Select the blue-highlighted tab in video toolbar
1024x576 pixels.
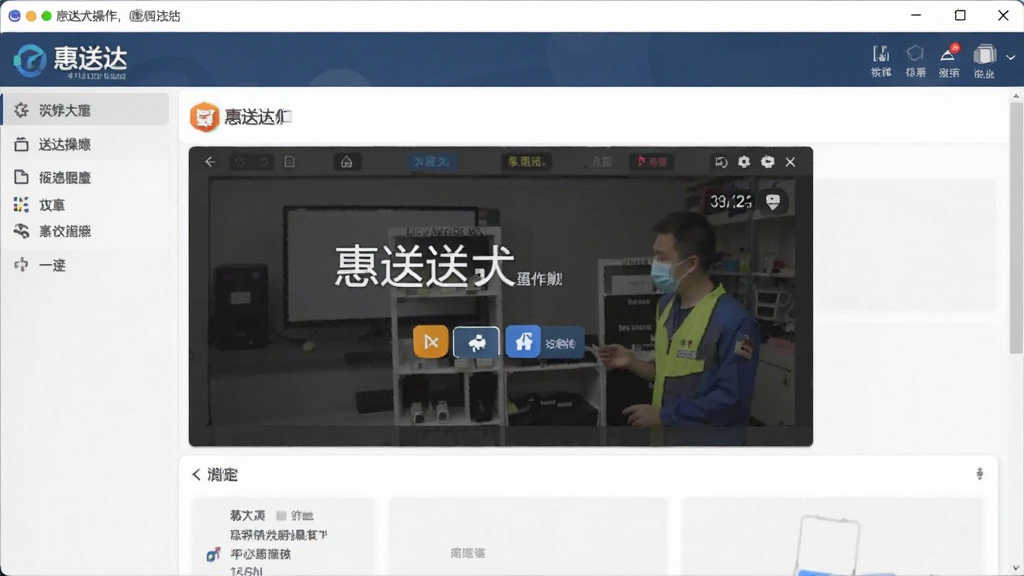432,161
